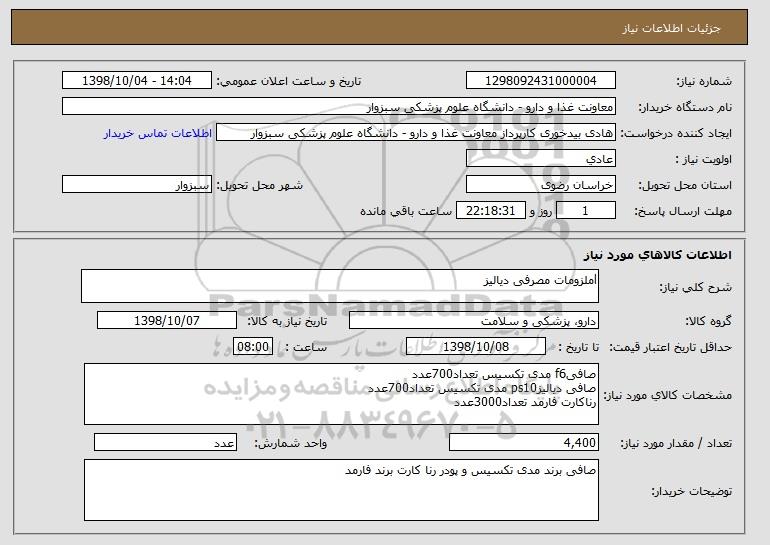The width and height of the screenshot is (770, 545).
Task: Click the label اولویت نیاز
Action: coord(703,159)
